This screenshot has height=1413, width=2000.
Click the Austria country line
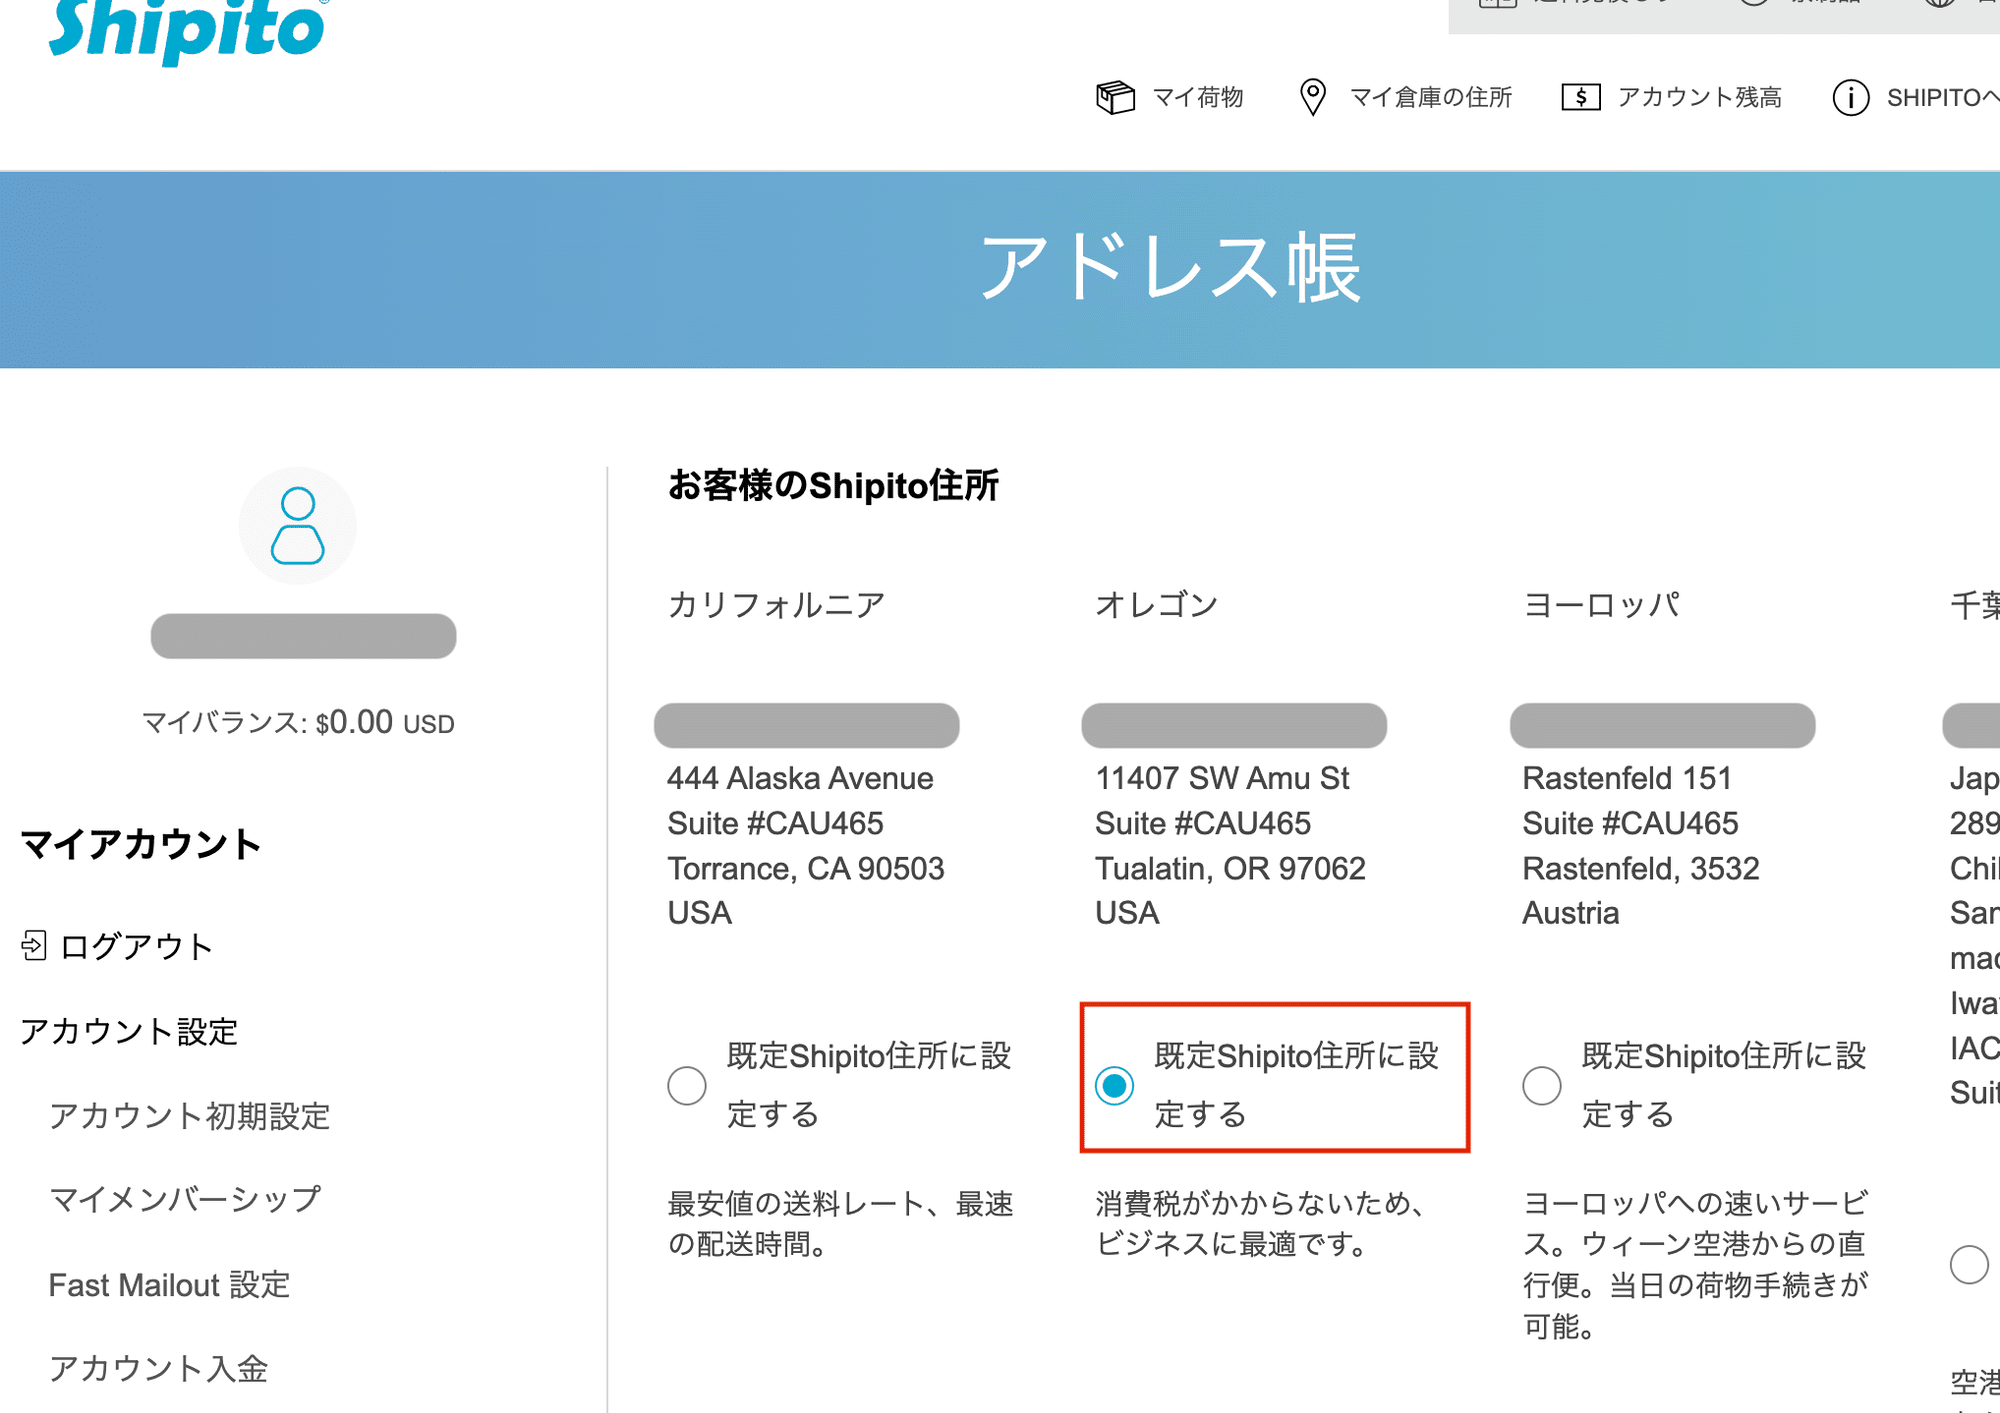click(1570, 913)
